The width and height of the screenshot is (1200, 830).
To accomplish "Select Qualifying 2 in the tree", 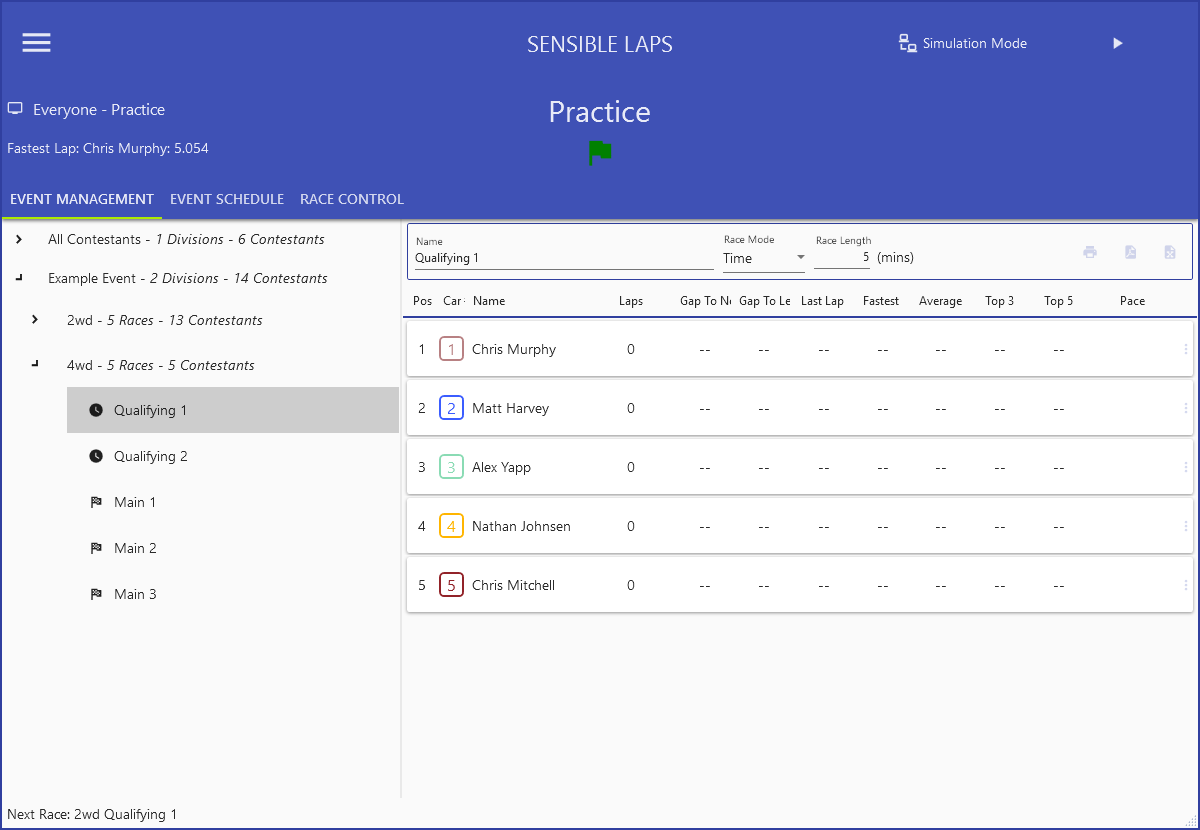I will (150, 456).
